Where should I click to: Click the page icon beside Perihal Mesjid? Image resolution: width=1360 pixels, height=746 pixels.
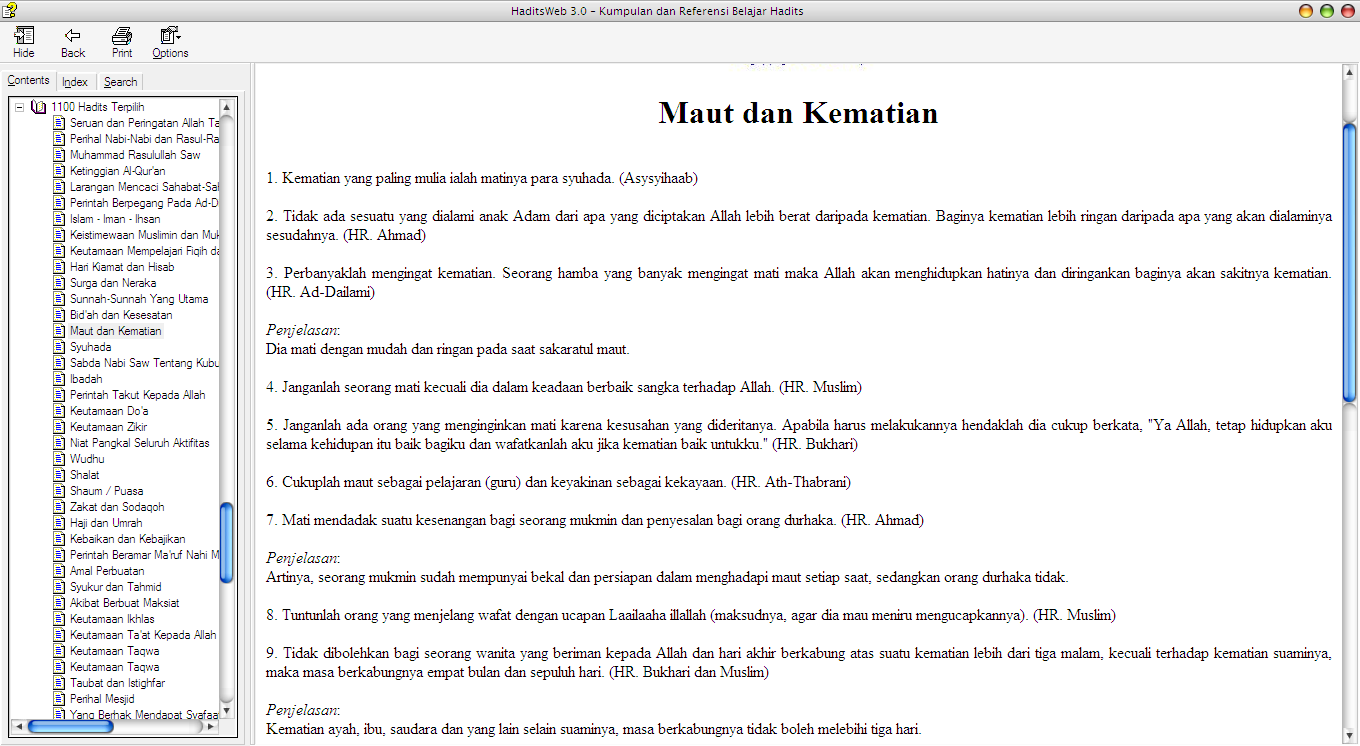59,699
